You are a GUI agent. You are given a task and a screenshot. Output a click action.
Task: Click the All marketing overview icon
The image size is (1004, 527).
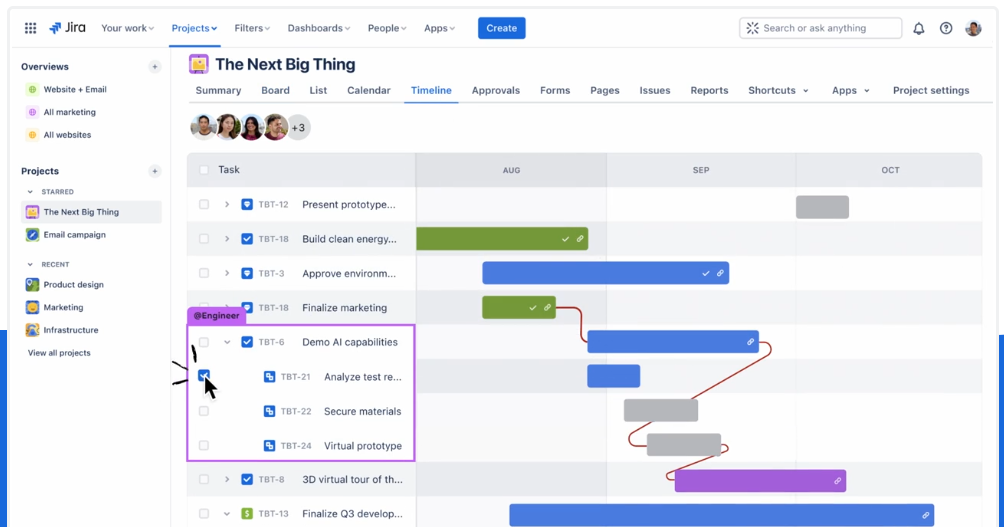pyautogui.click(x=32, y=112)
